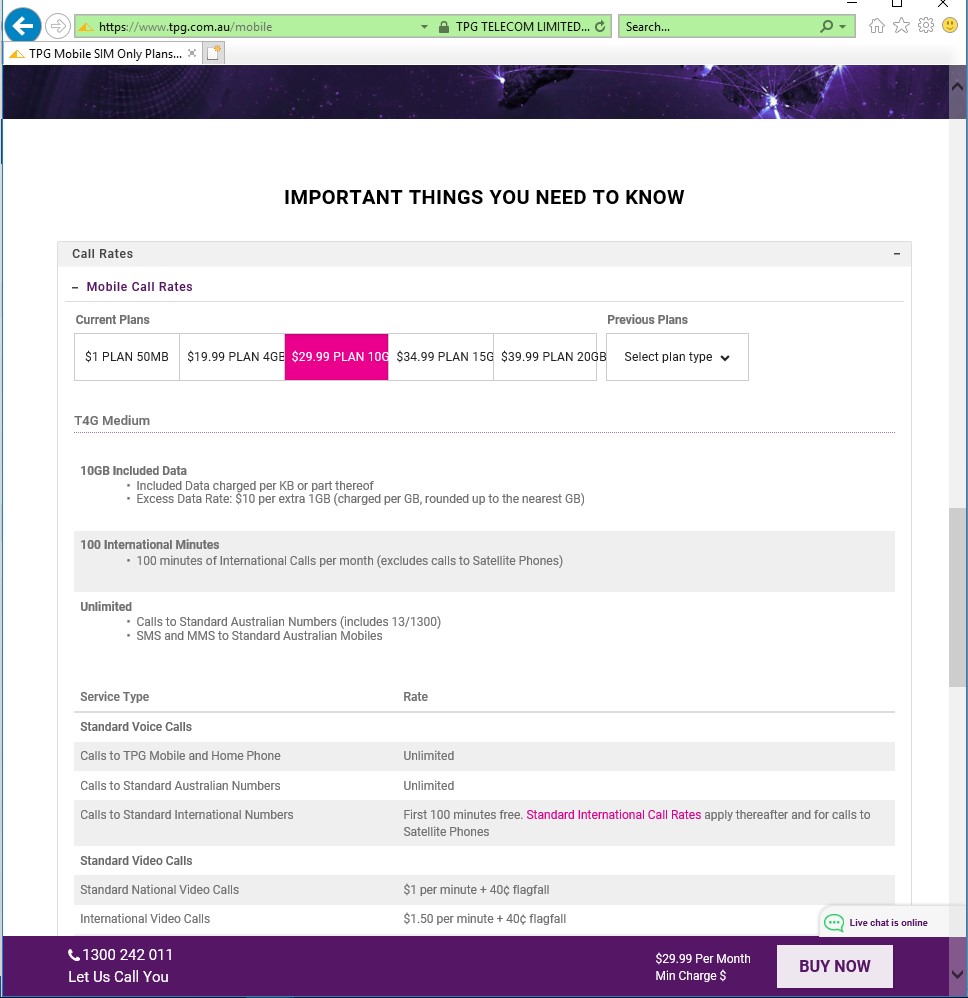This screenshot has height=998, width=968.
Task: Open the address bar autocomplete dropdown arrow
Action: pos(424,27)
